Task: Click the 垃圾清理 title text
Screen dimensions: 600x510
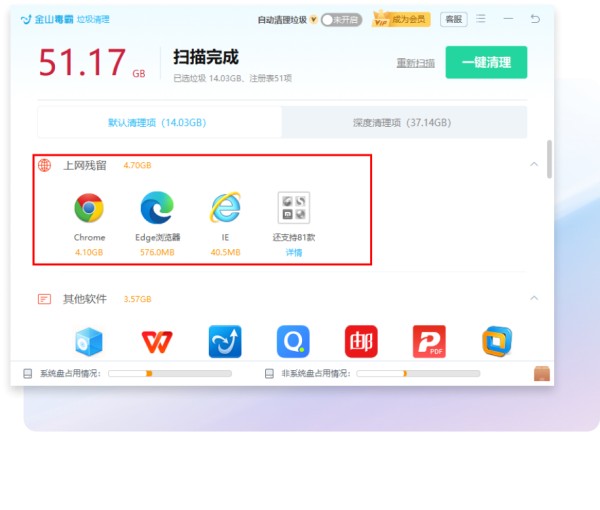Action: point(93,19)
